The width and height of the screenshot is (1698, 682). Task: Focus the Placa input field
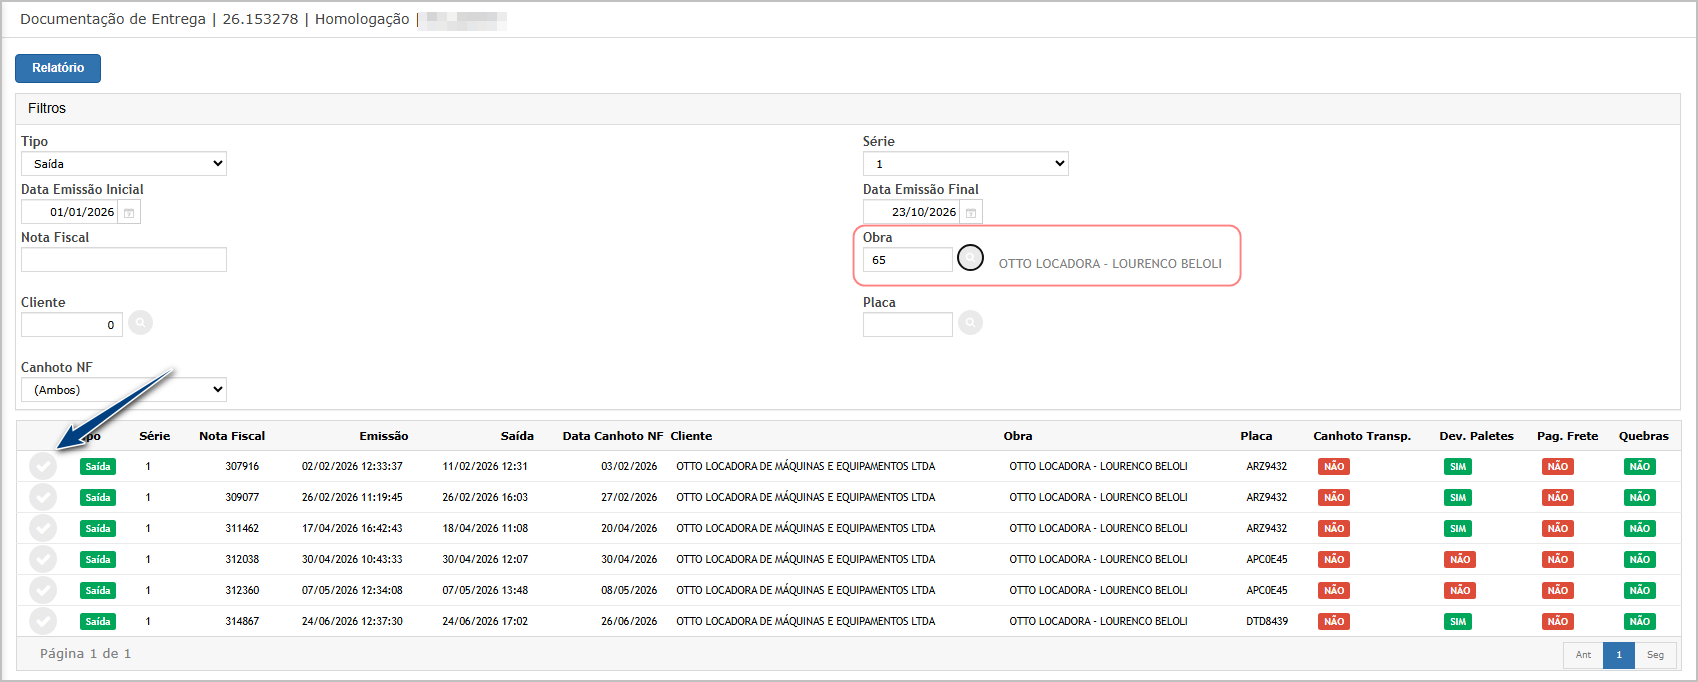tap(908, 325)
